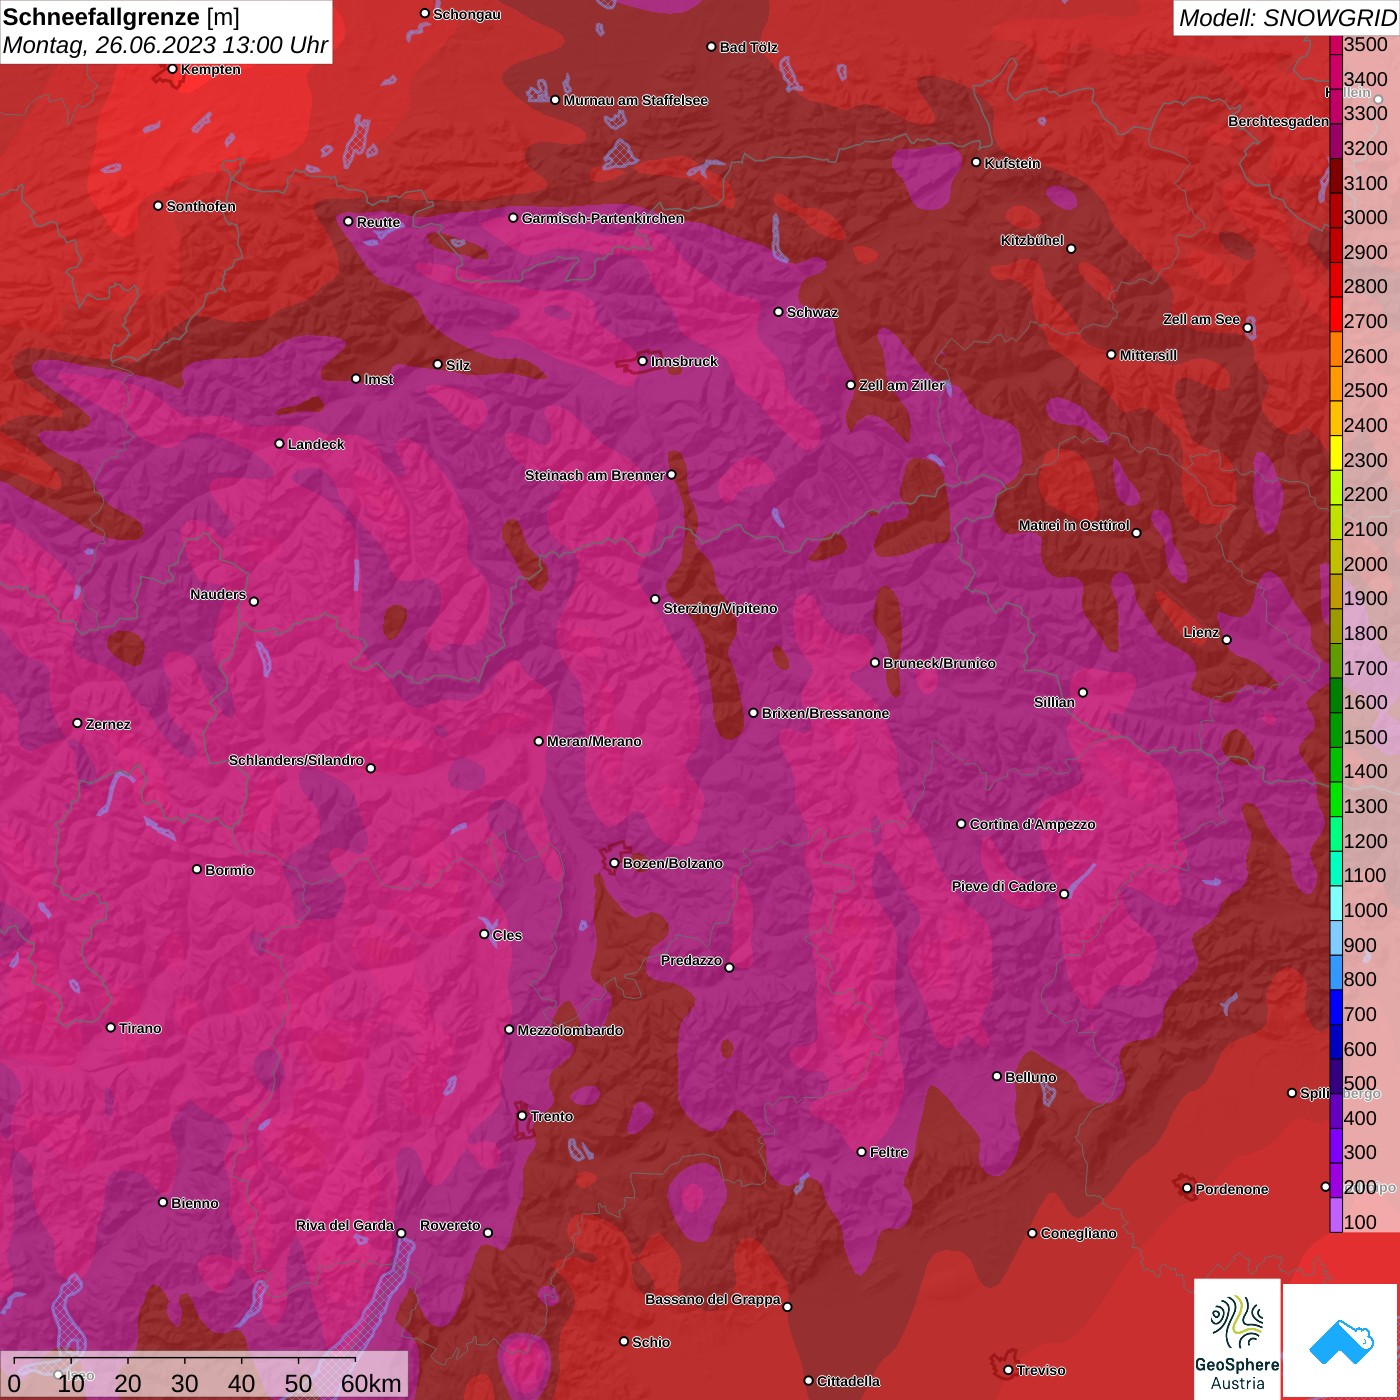This screenshot has width=1400, height=1400.
Task: Click the Modell: SNOWGRID label
Action: pos(1287,17)
